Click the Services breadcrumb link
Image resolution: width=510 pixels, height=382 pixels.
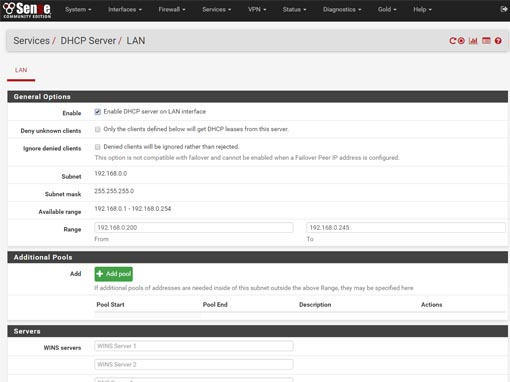31,41
